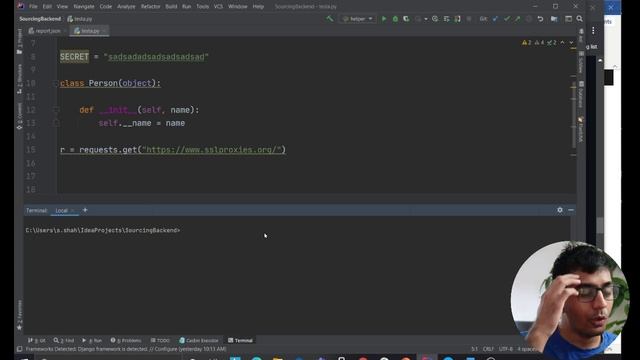The image size is (640, 360).
Task: Open the Help menu
Action: point(258,7)
